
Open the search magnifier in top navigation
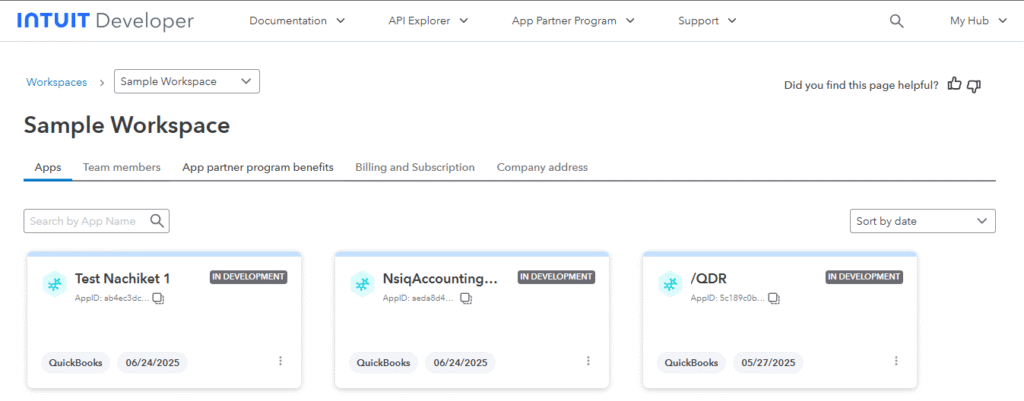[x=897, y=21]
